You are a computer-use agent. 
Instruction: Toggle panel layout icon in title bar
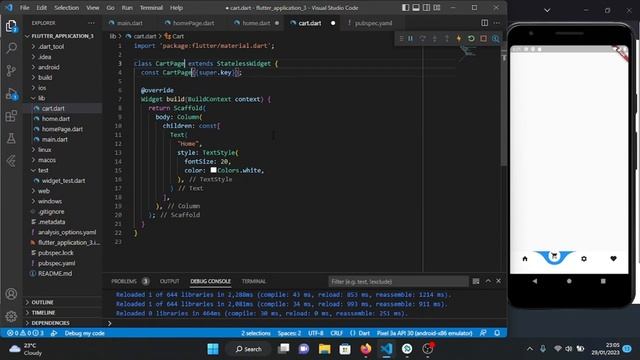(x=416, y=7)
